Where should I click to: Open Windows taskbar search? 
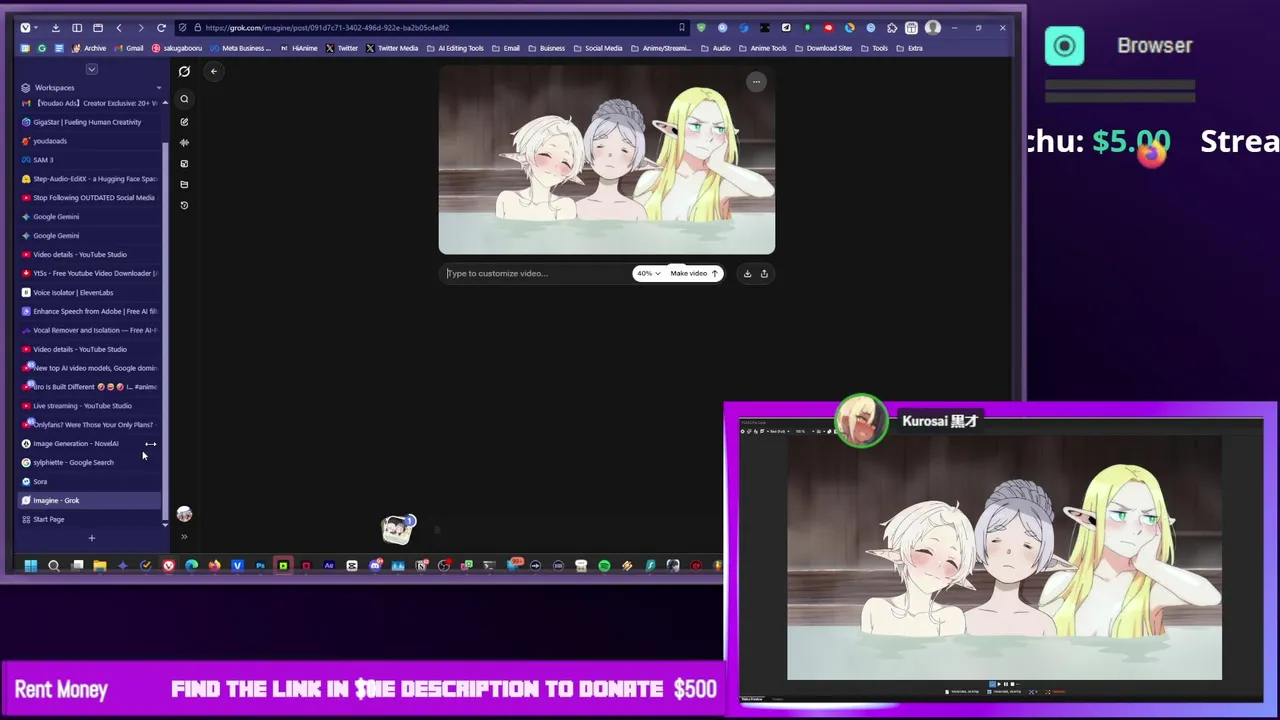(54, 566)
